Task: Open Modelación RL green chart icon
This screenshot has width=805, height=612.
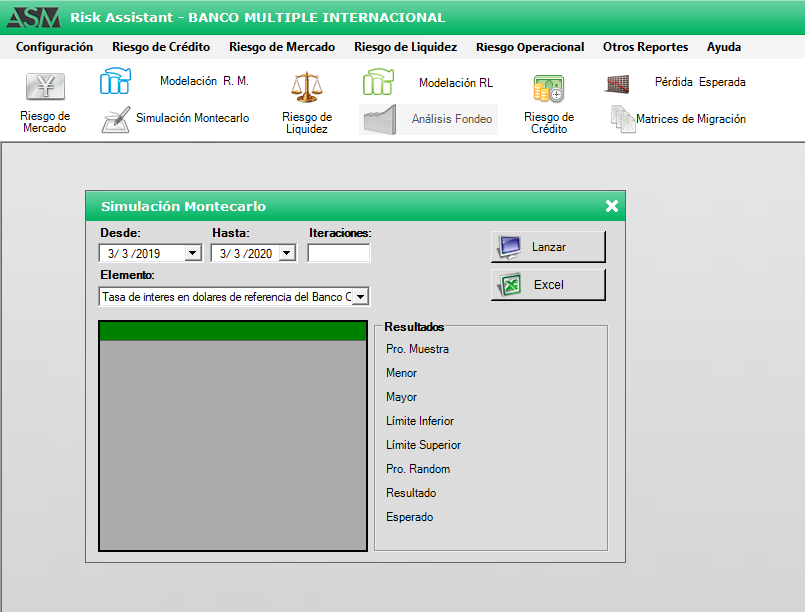Action: [x=378, y=82]
